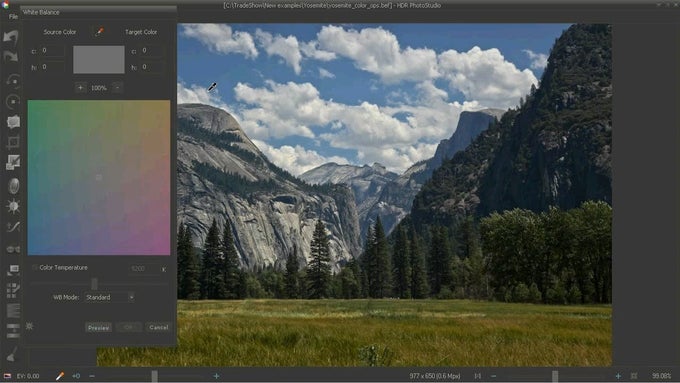Open the WB Mode dropdown
Screen dimensions: 680x383
109,298
